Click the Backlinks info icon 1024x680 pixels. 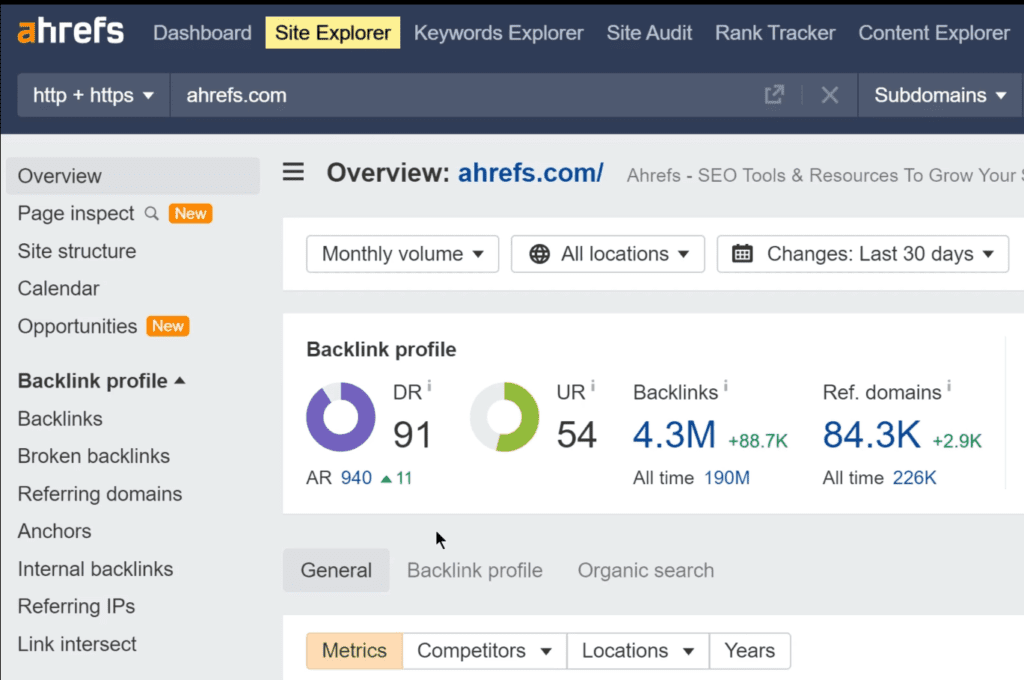pyautogui.click(x=726, y=385)
